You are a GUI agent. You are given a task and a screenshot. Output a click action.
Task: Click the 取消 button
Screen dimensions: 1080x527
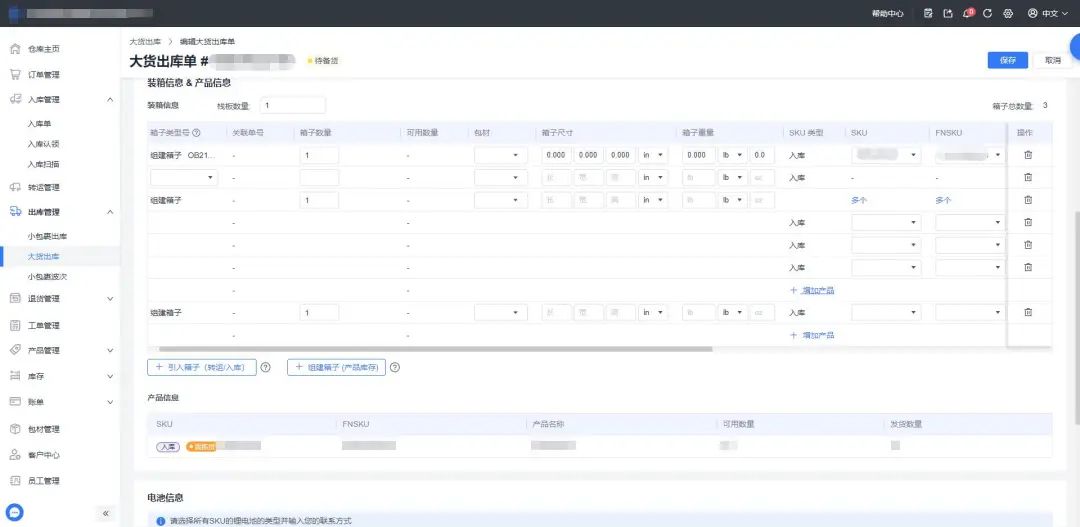coord(1052,60)
